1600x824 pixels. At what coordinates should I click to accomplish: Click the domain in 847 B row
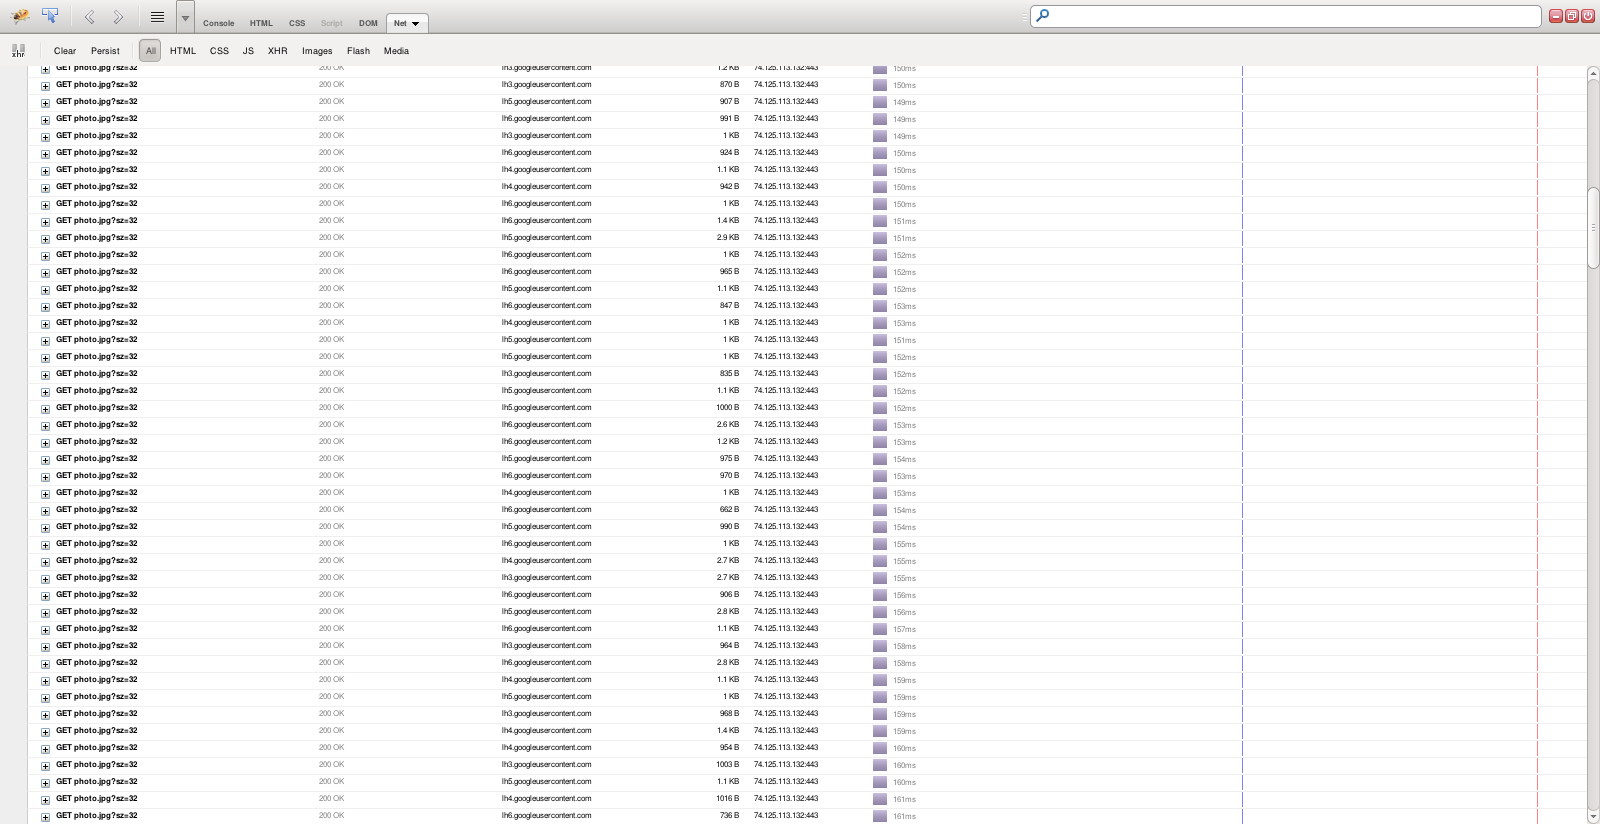click(546, 306)
